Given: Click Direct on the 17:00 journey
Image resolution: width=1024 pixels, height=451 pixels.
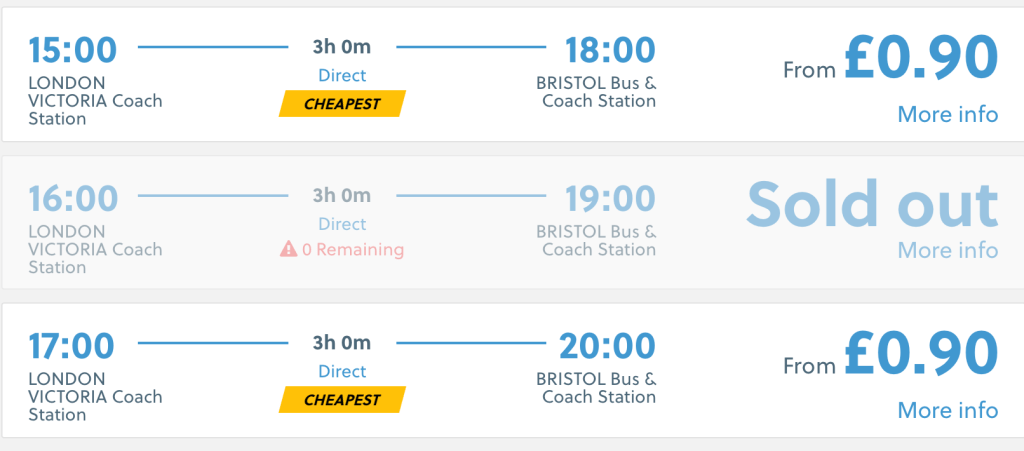Looking at the screenshot, I should 342,372.
